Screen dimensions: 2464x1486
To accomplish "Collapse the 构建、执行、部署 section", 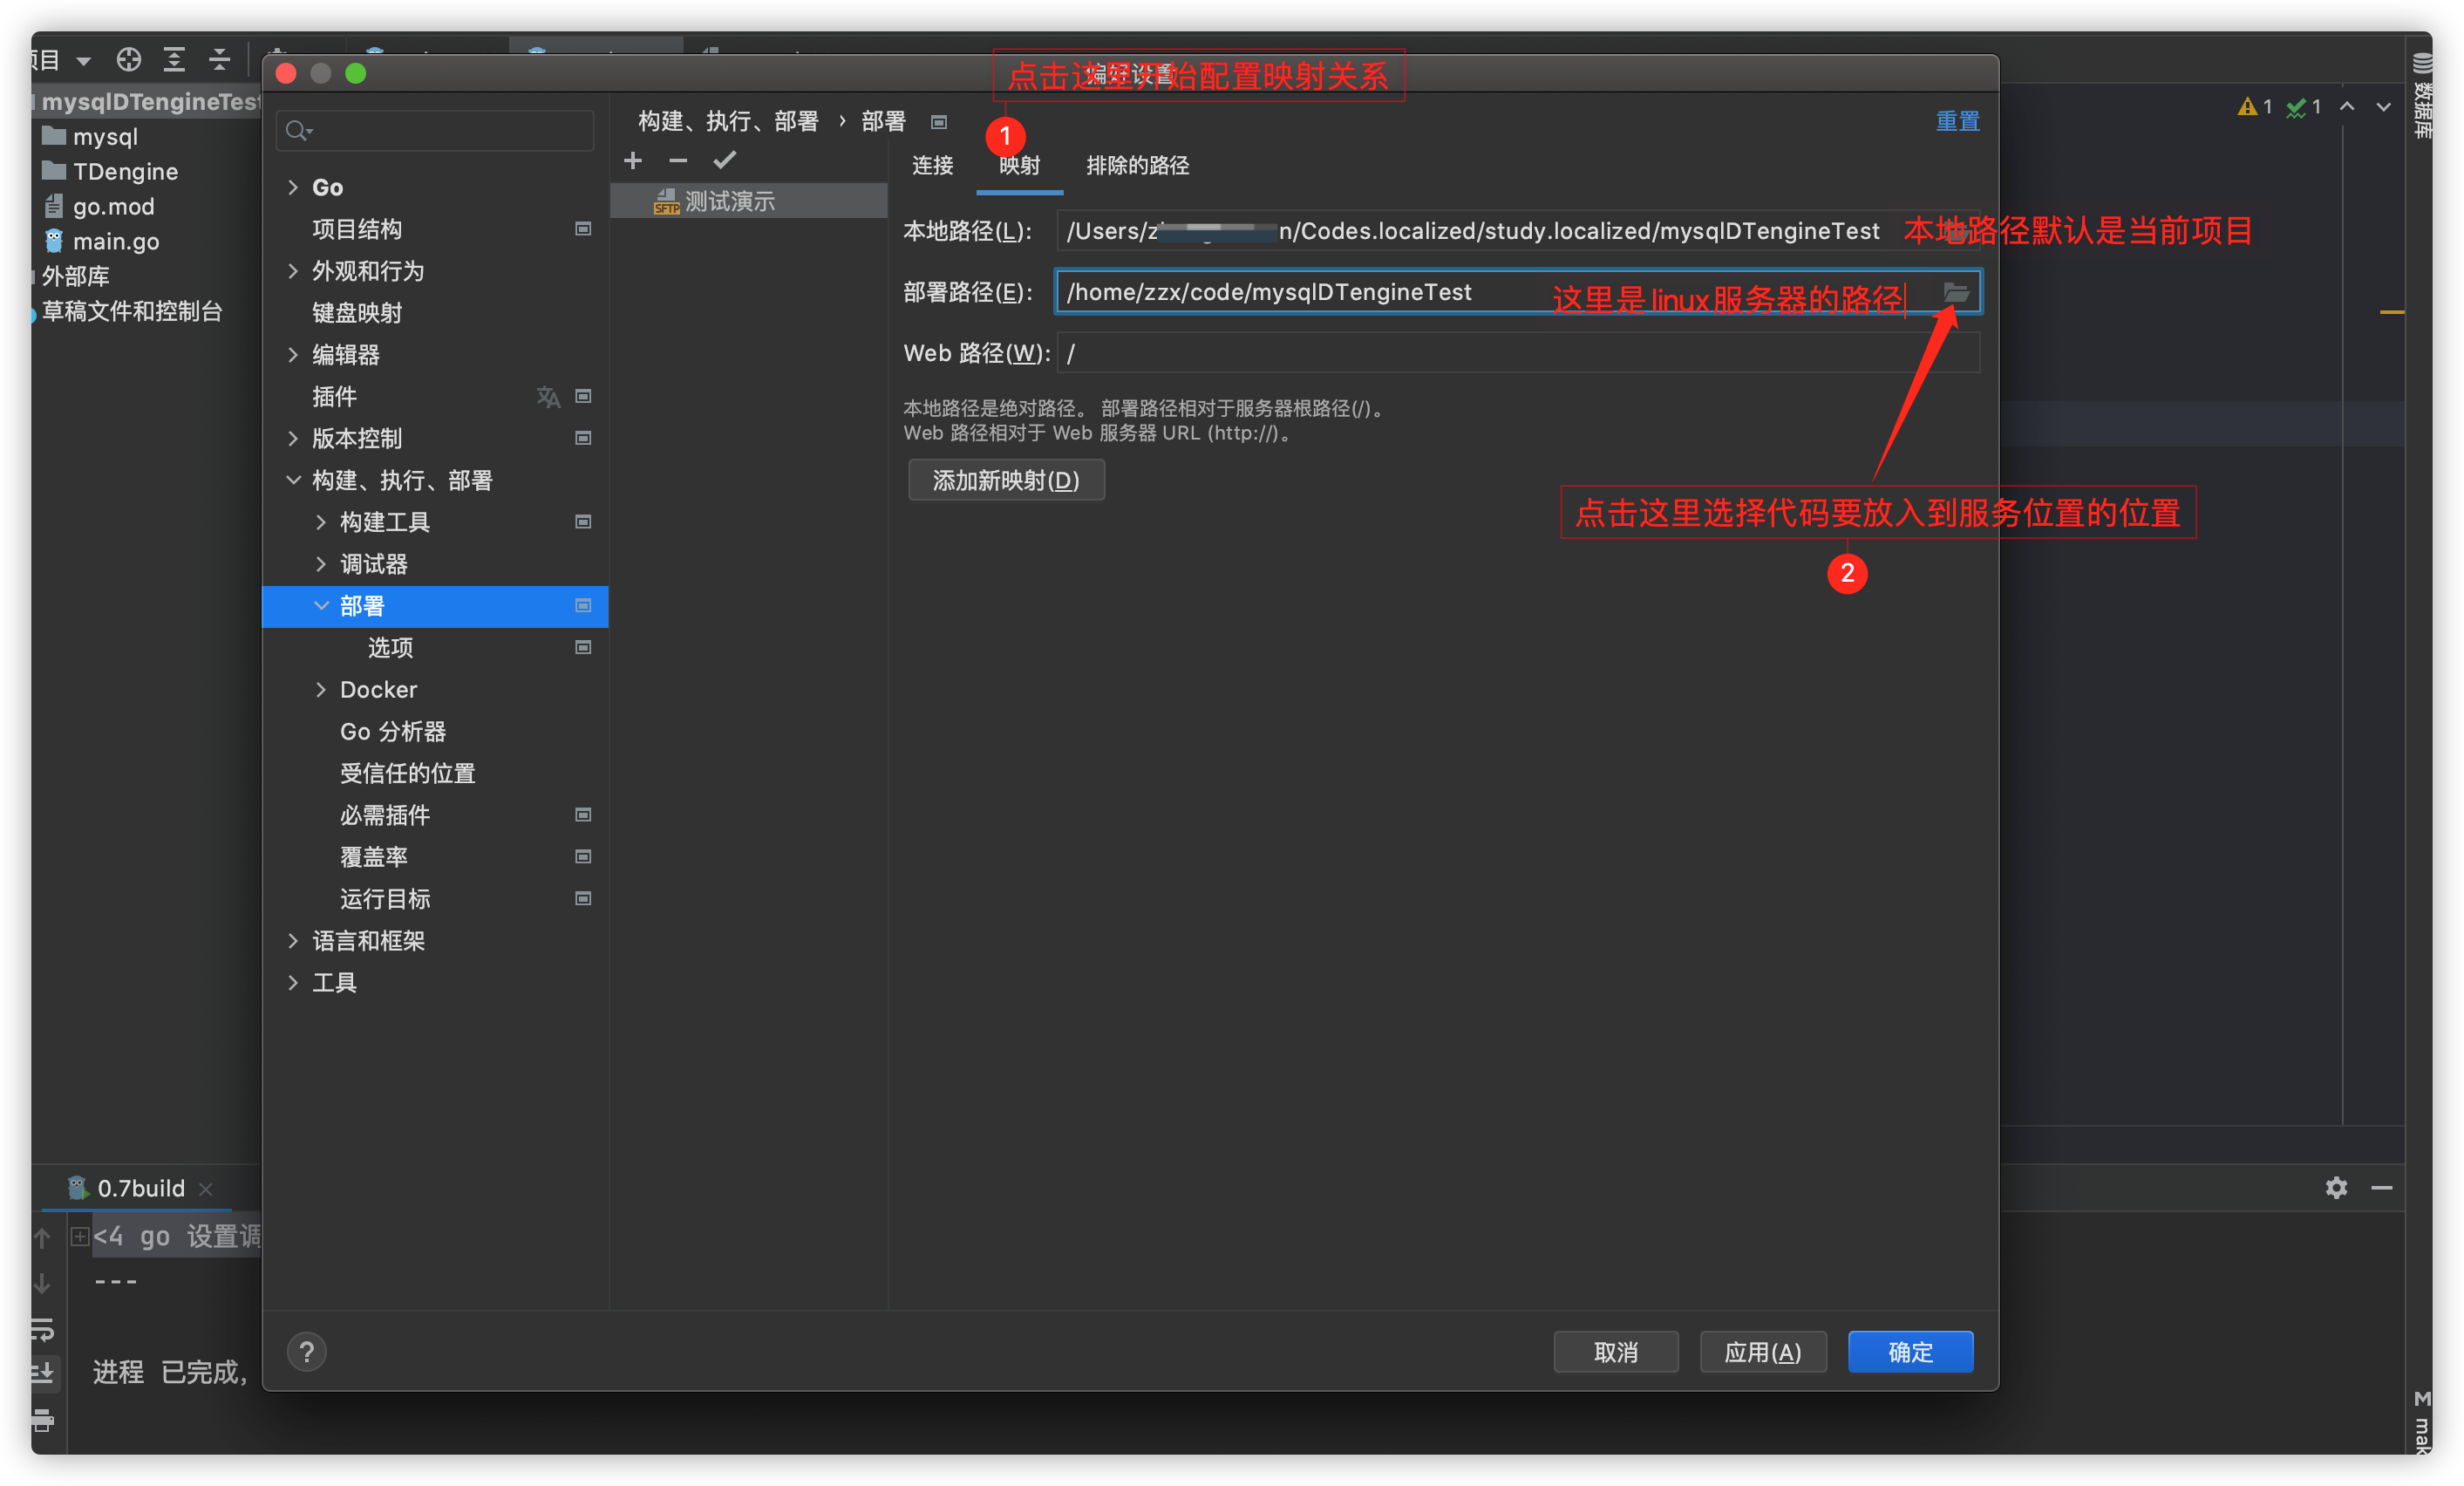I will pos(293,480).
